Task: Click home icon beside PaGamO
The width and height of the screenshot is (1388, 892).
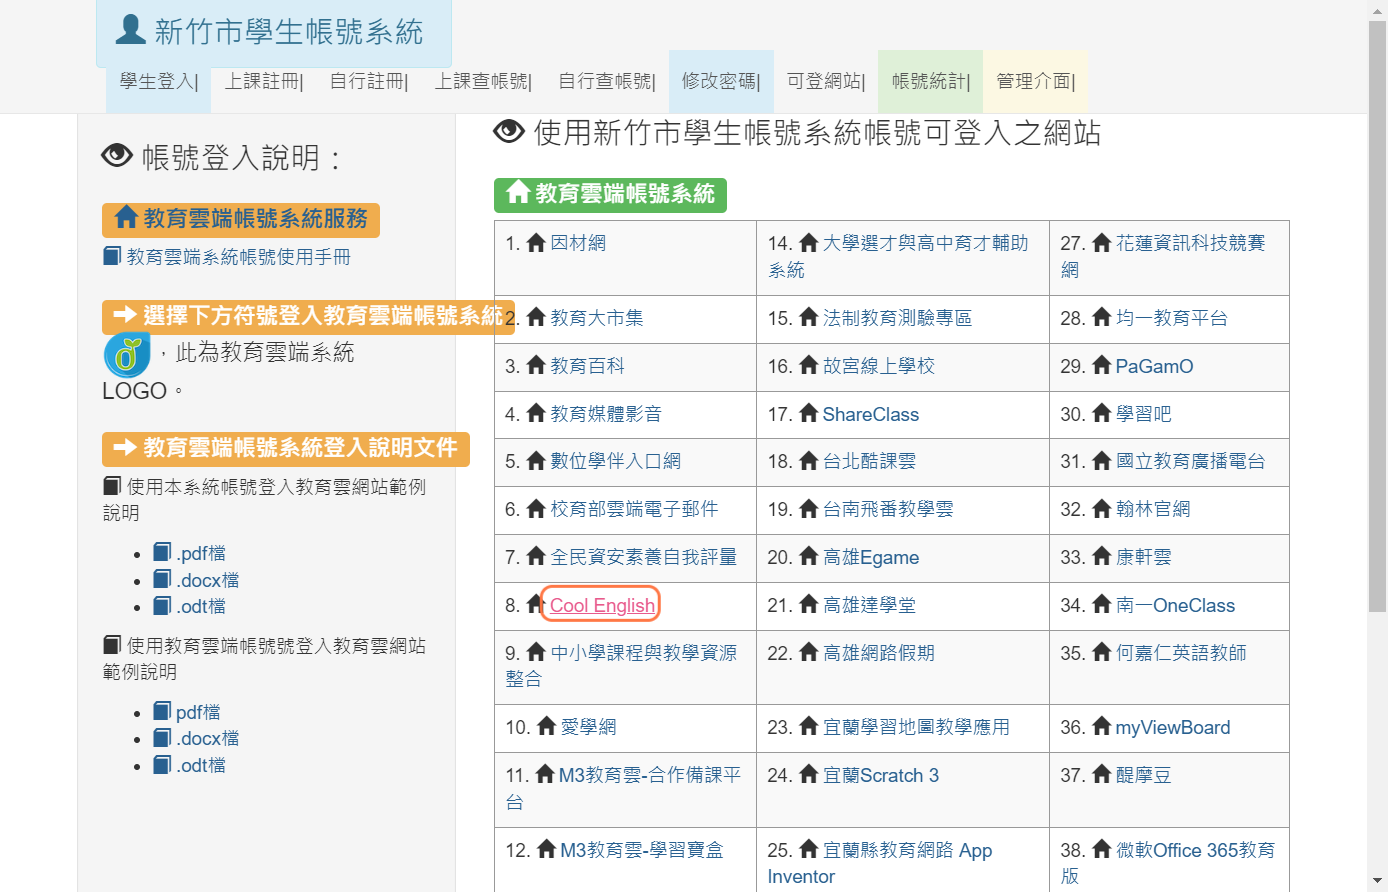Action: pyautogui.click(x=1102, y=365)
